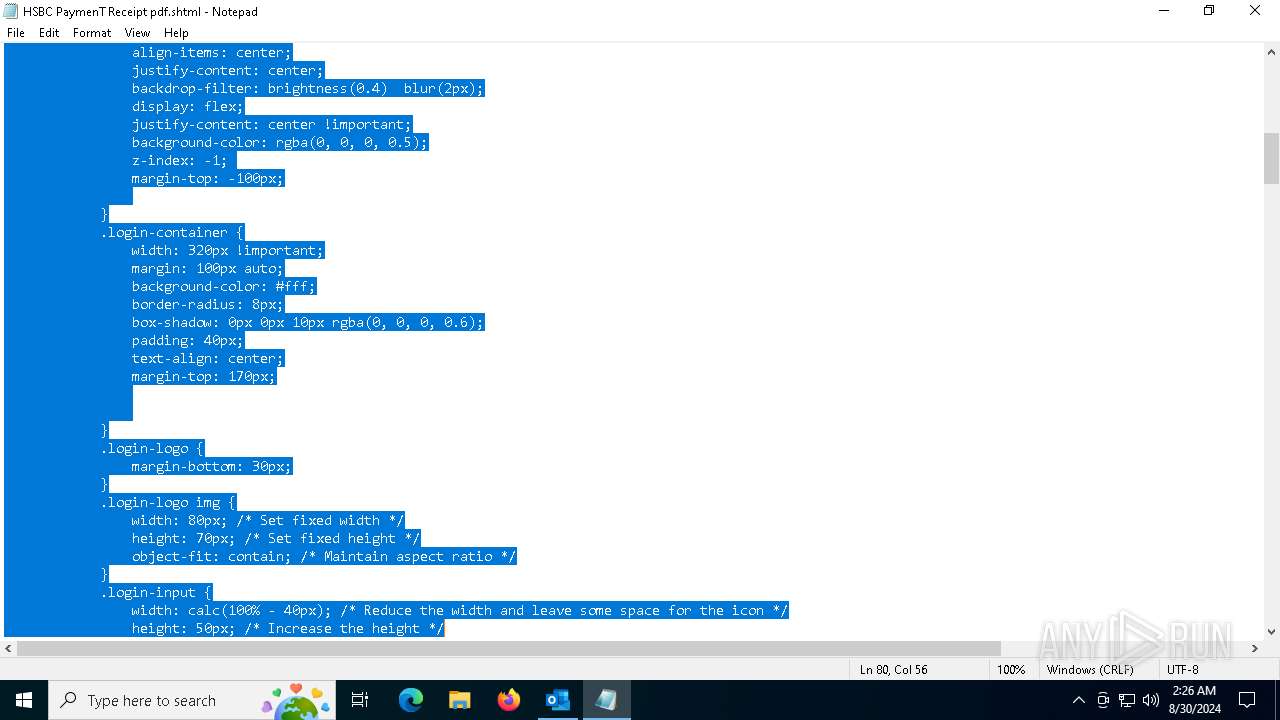Launch Firefox from taskbar
Screen dimensions: 1280x720
508,700
